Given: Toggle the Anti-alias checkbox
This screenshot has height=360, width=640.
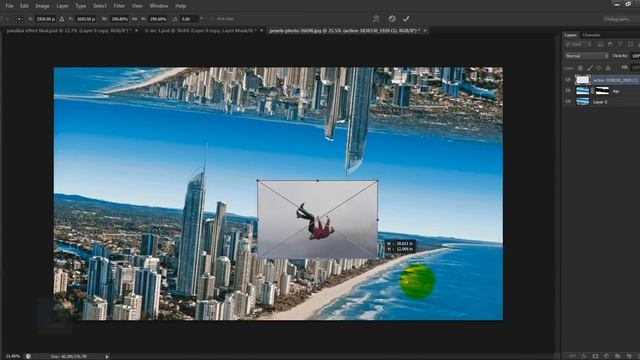Looking at the screenshot, I should tap(212, 19).
